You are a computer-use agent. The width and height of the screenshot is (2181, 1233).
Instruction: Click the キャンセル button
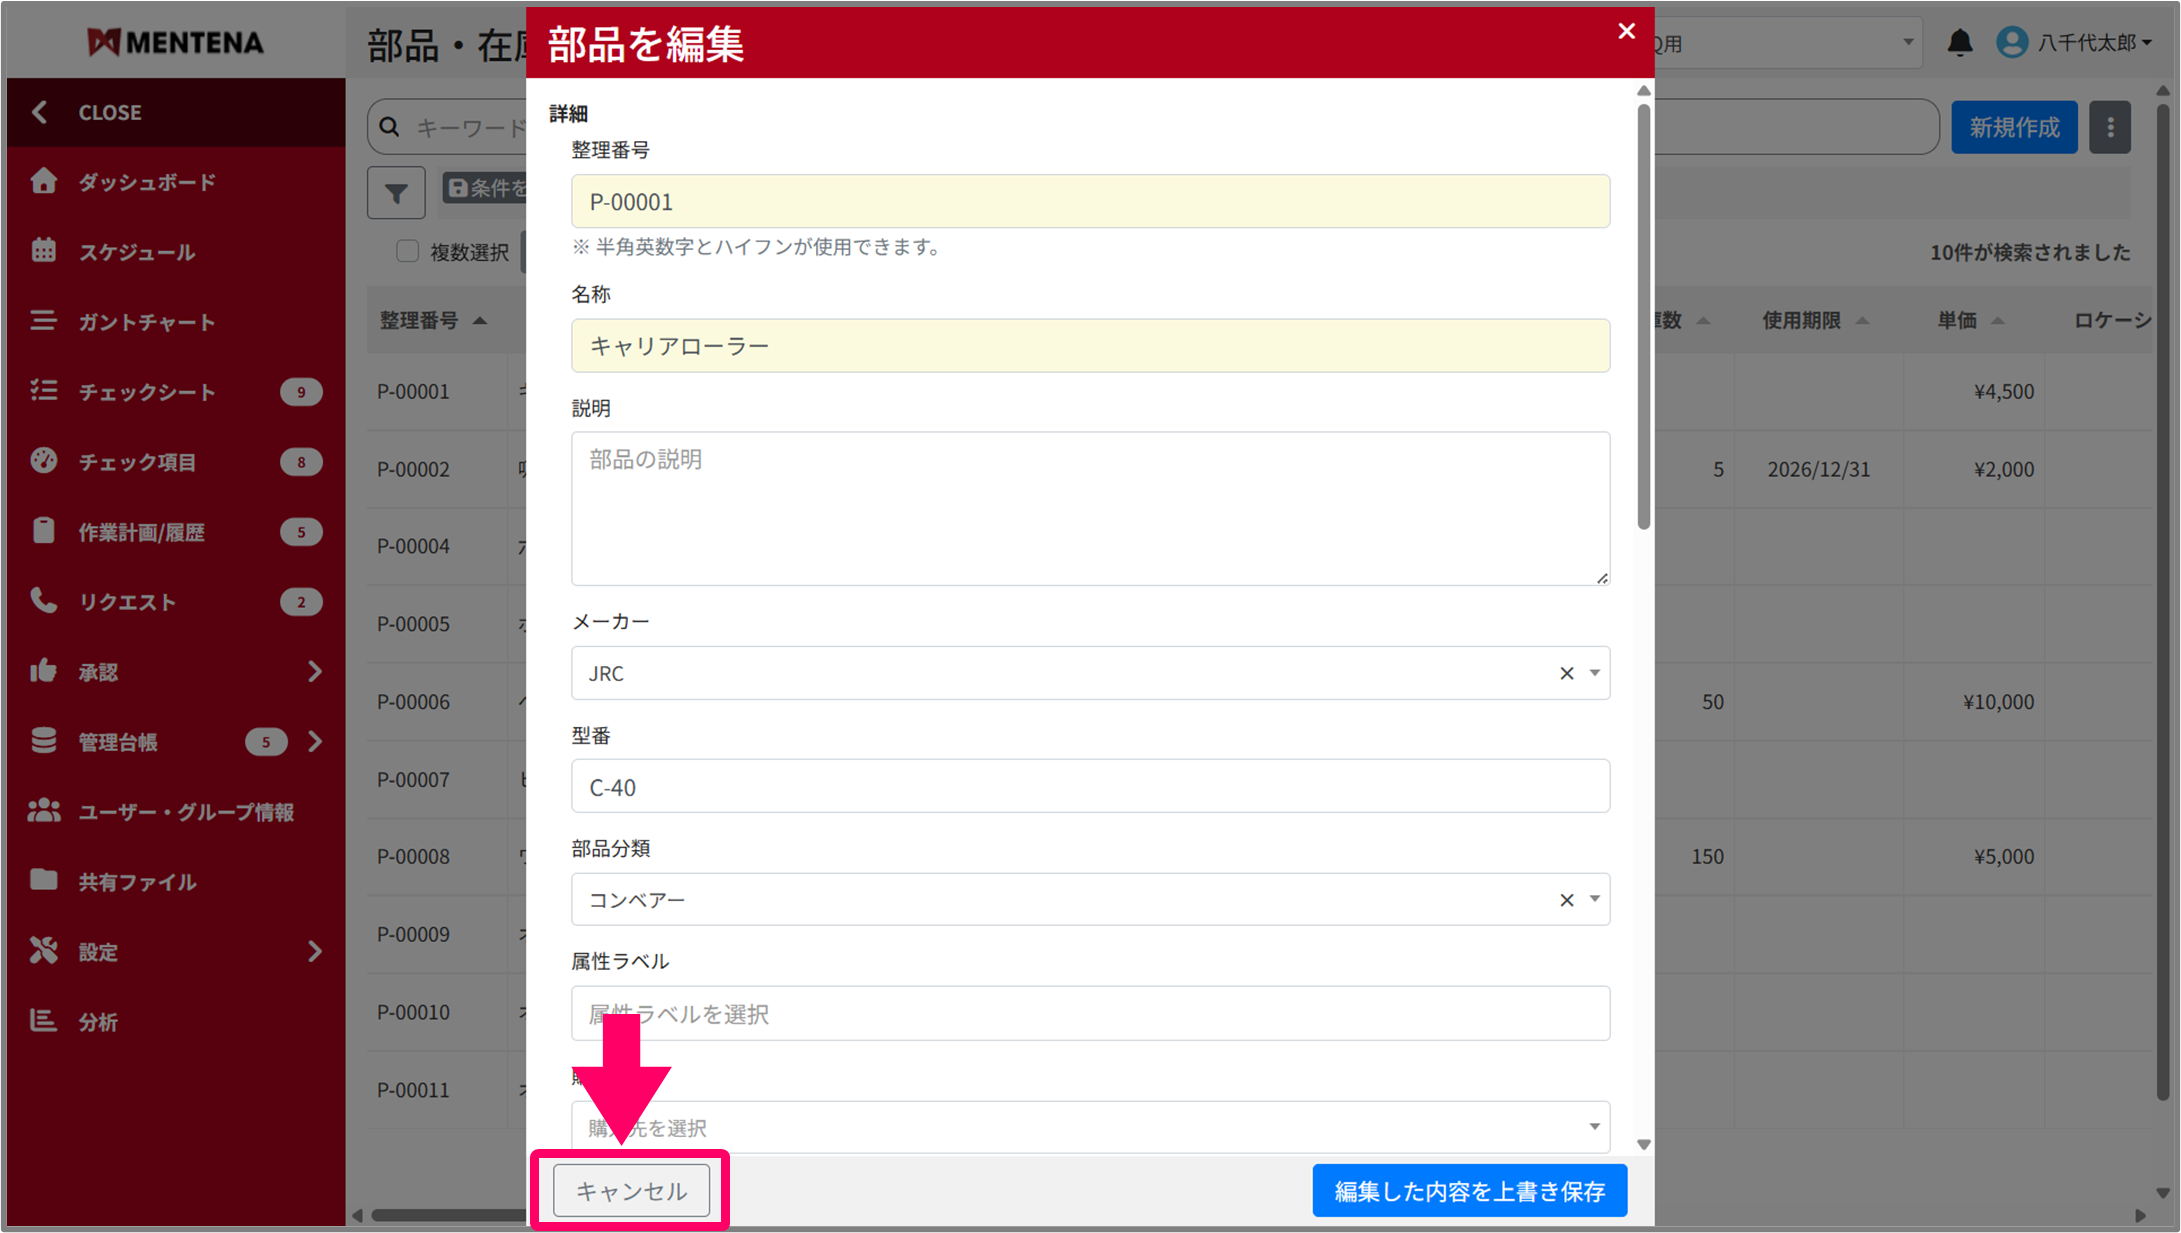(631, 1190)
